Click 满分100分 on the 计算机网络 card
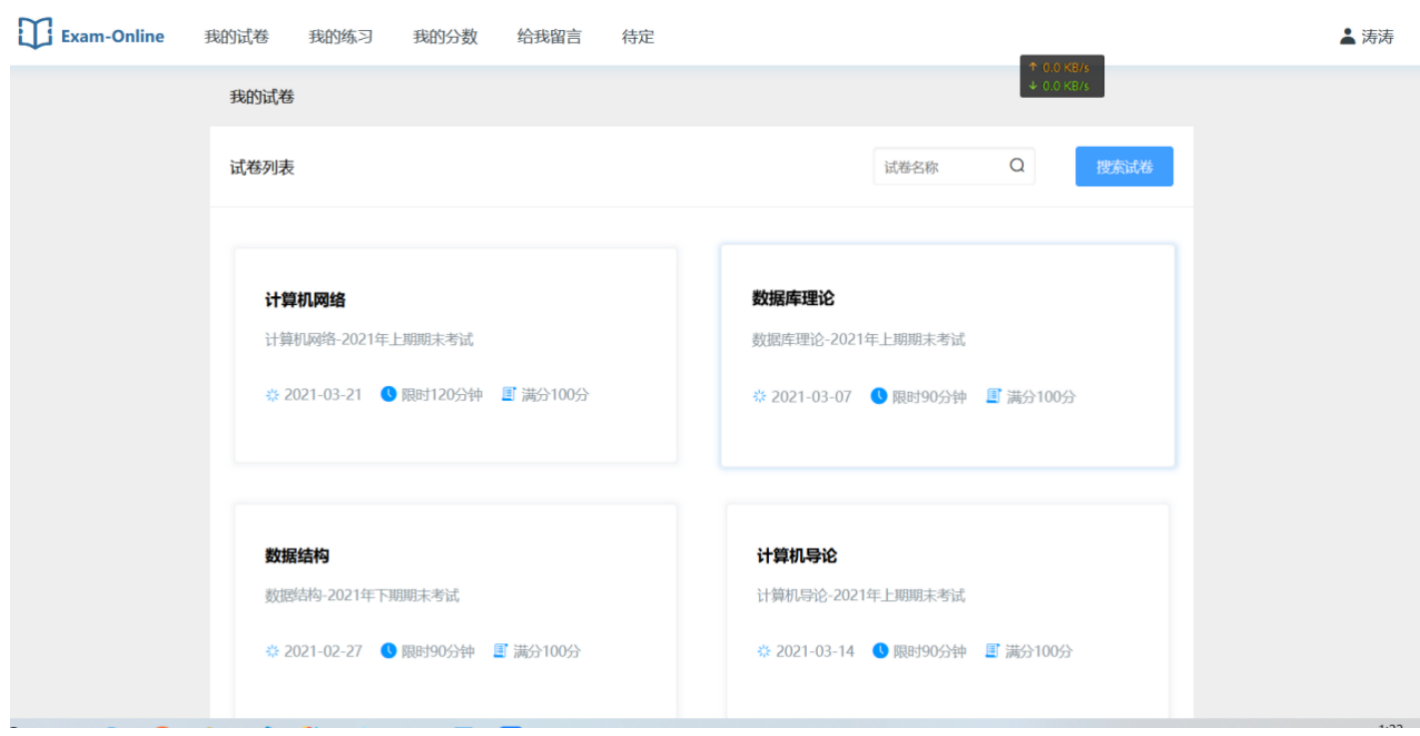Screen dimensions: 1420x736 tap(555, 395)
